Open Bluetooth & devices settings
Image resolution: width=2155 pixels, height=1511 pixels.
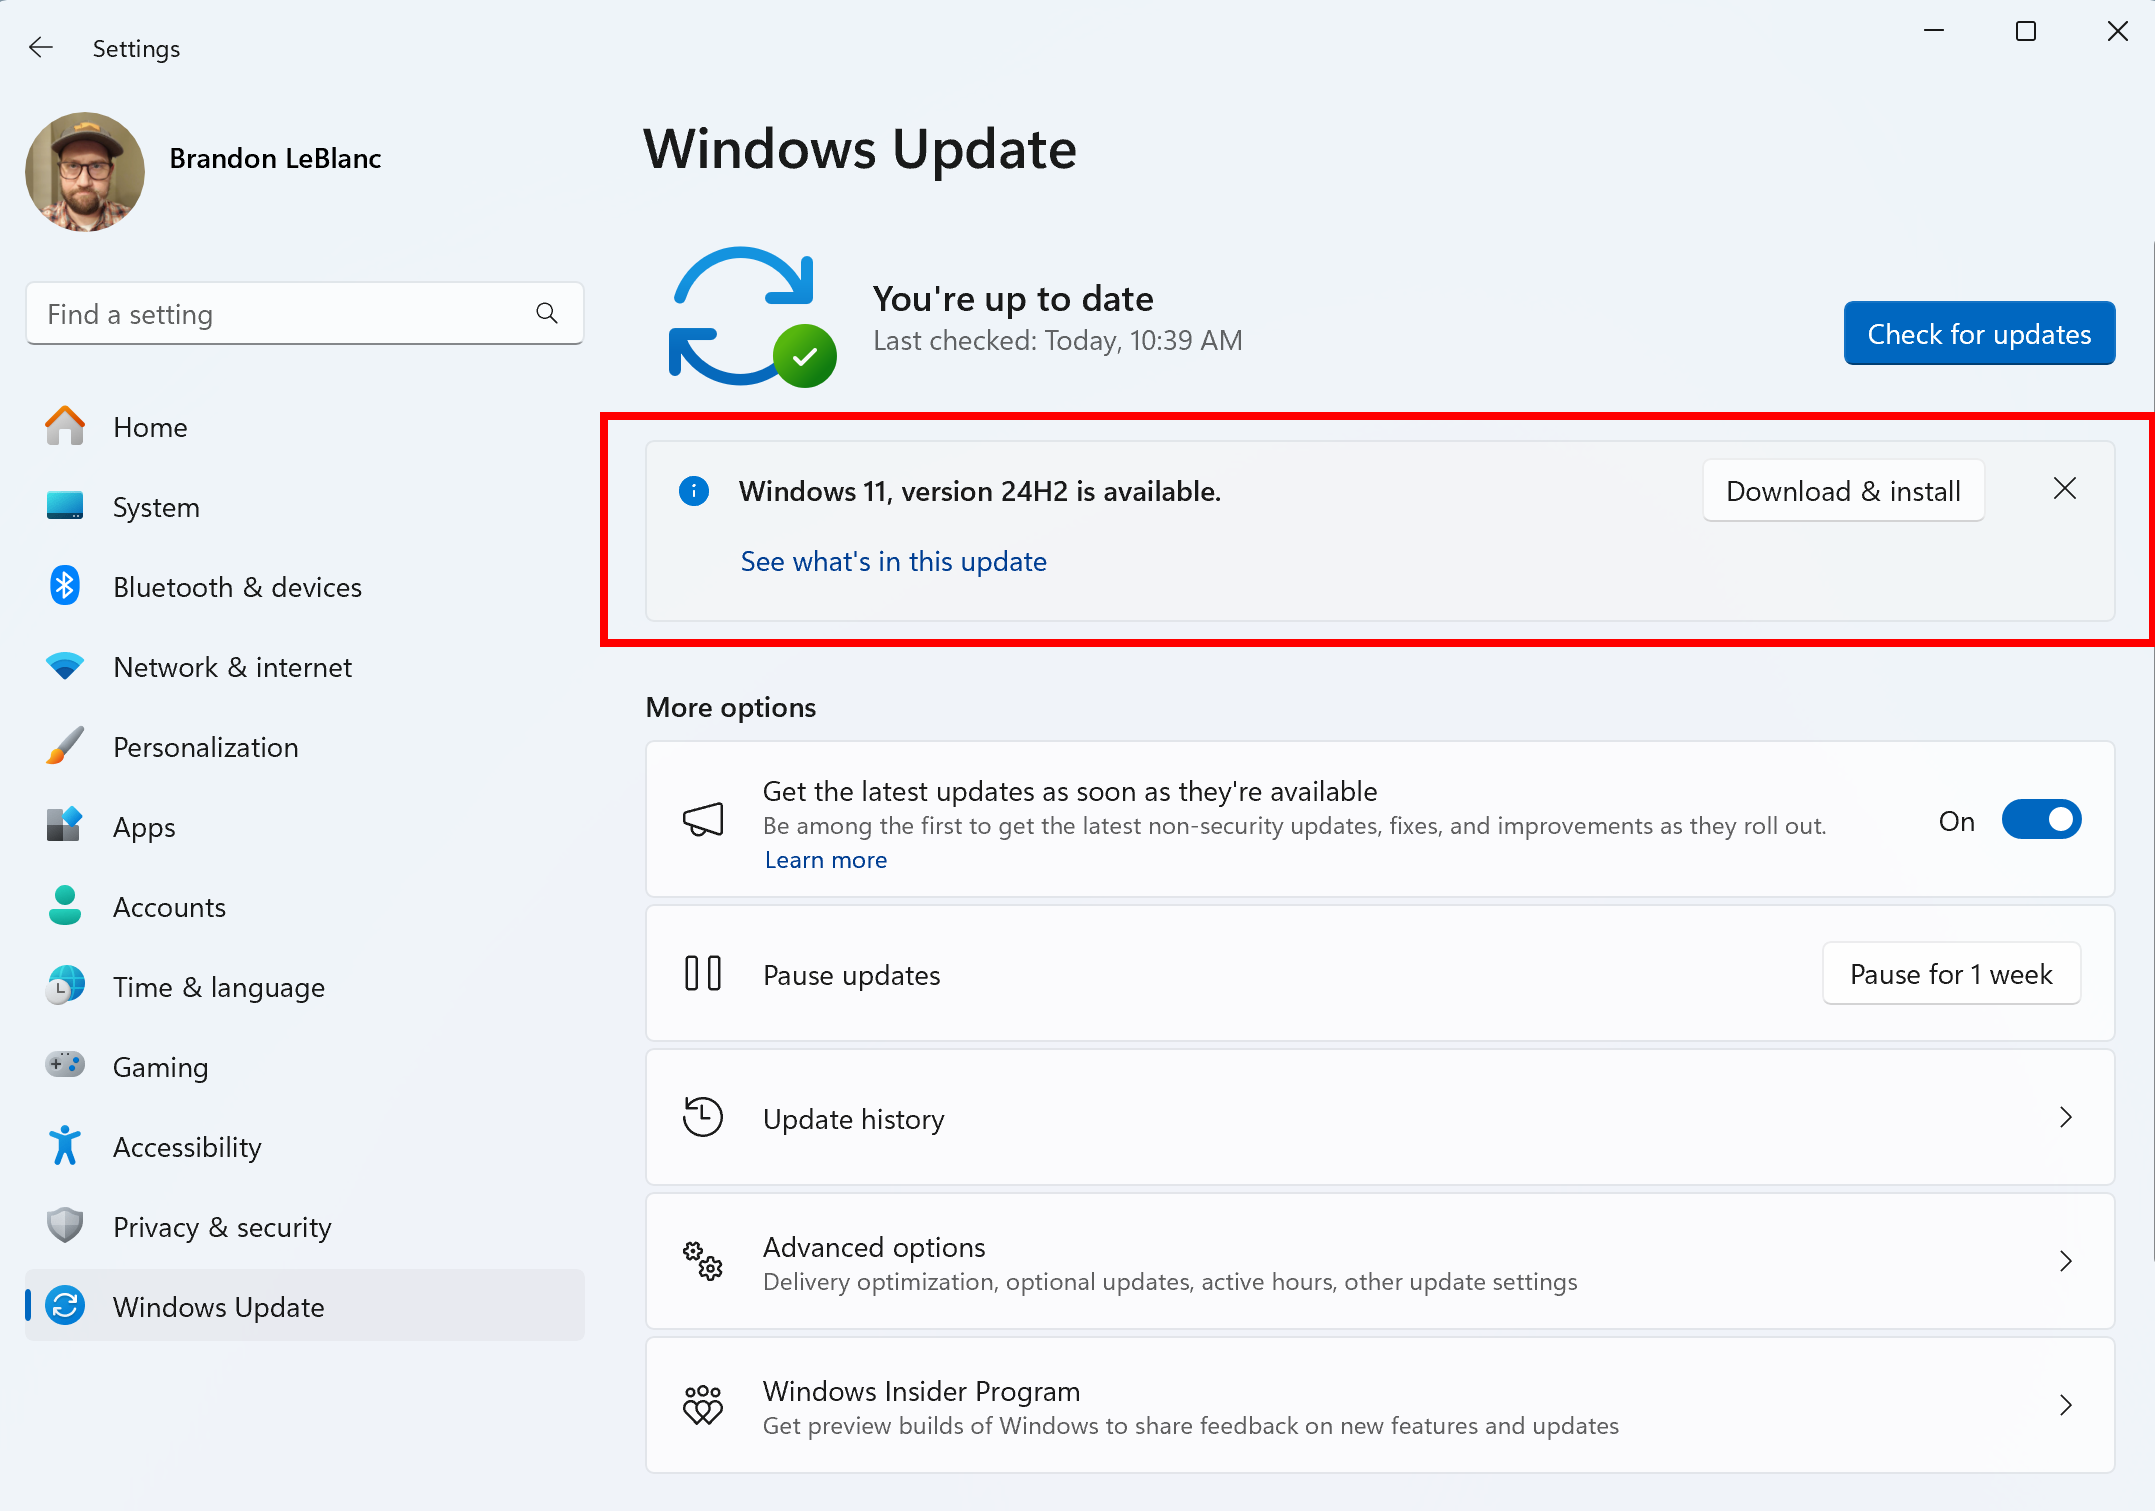click(305, 587)
